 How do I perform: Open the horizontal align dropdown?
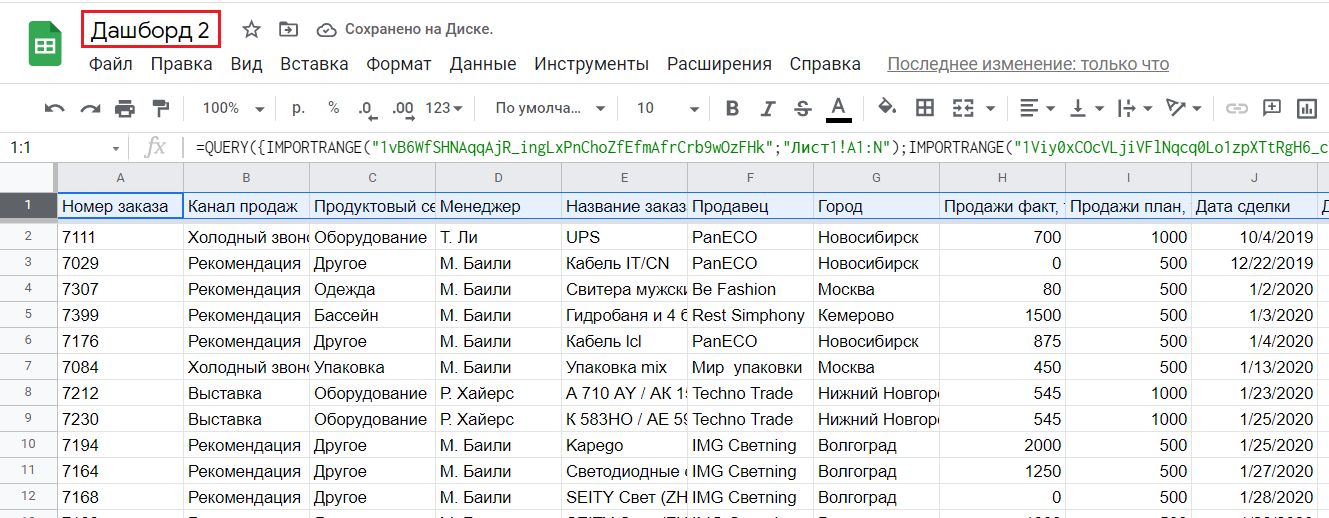coord(1036,108)
